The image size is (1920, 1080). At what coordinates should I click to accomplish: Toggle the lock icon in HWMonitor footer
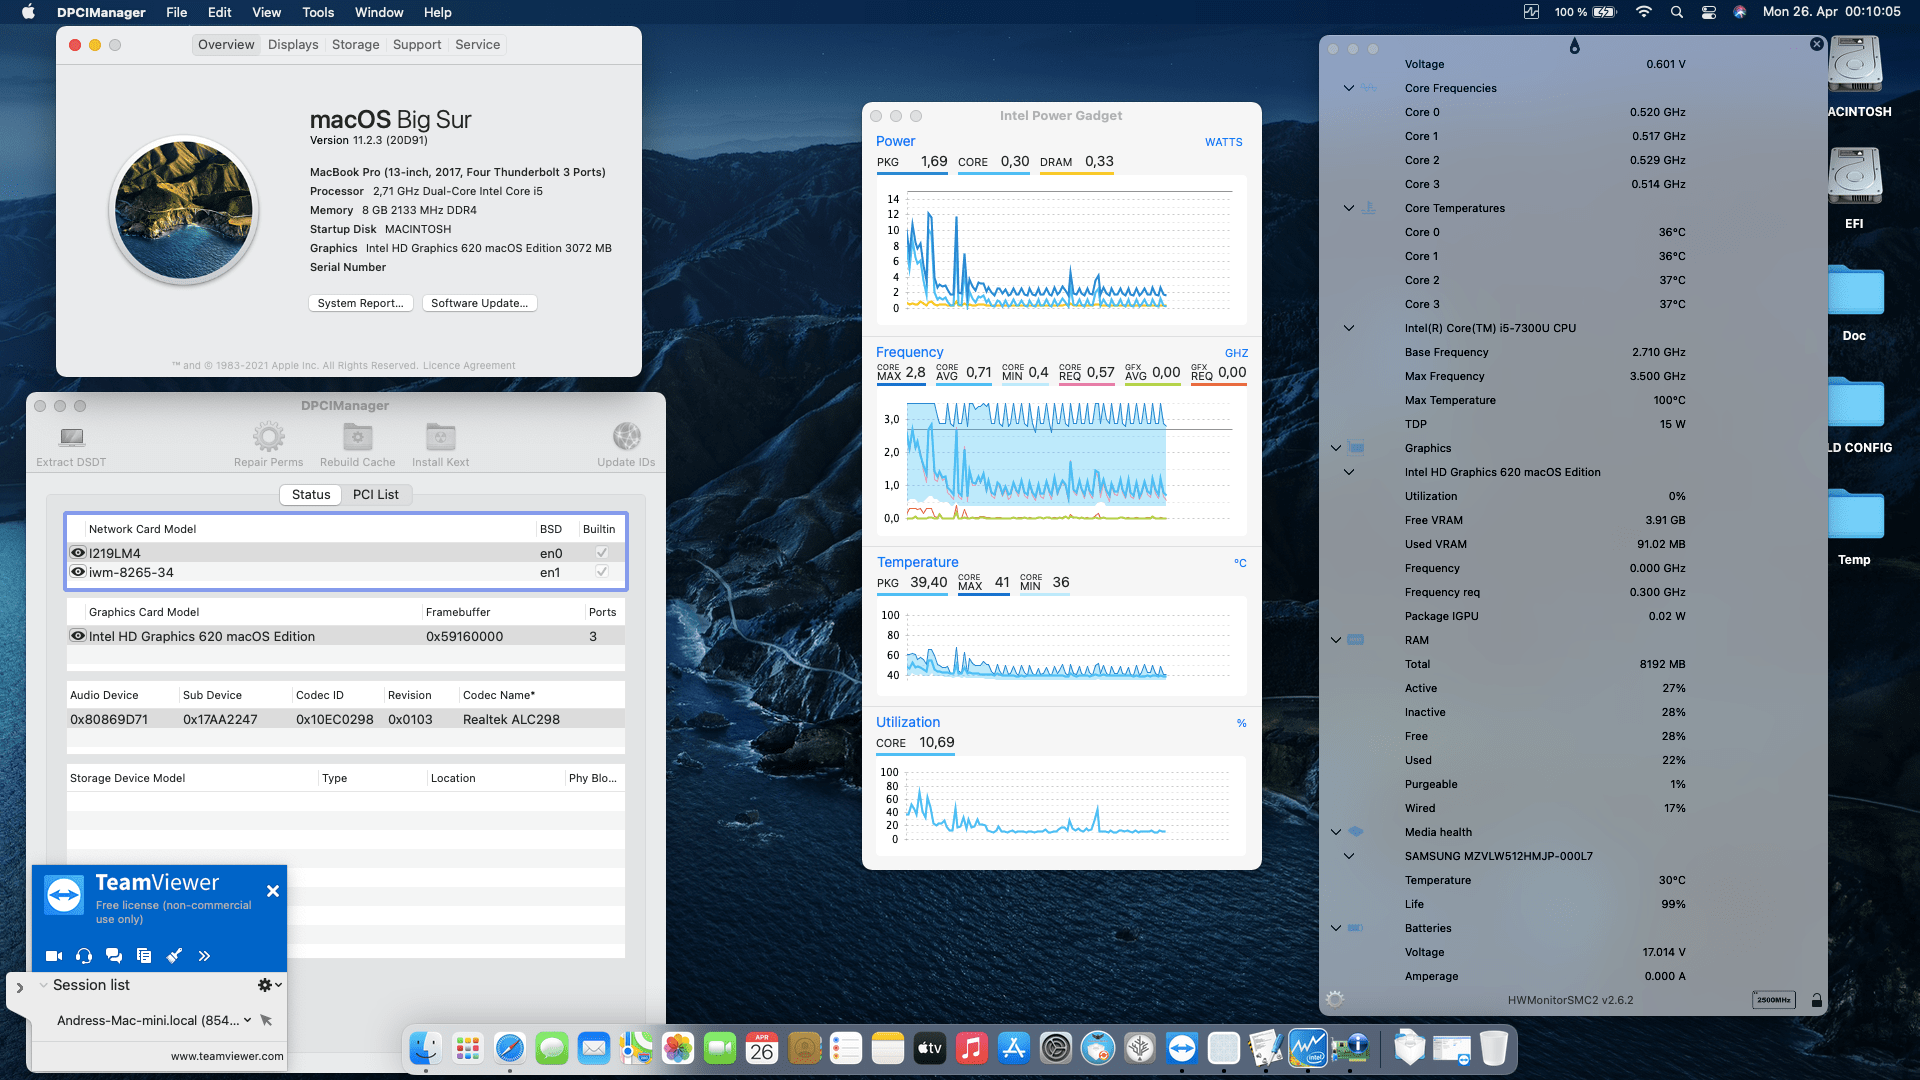tap(1817, 1000)
